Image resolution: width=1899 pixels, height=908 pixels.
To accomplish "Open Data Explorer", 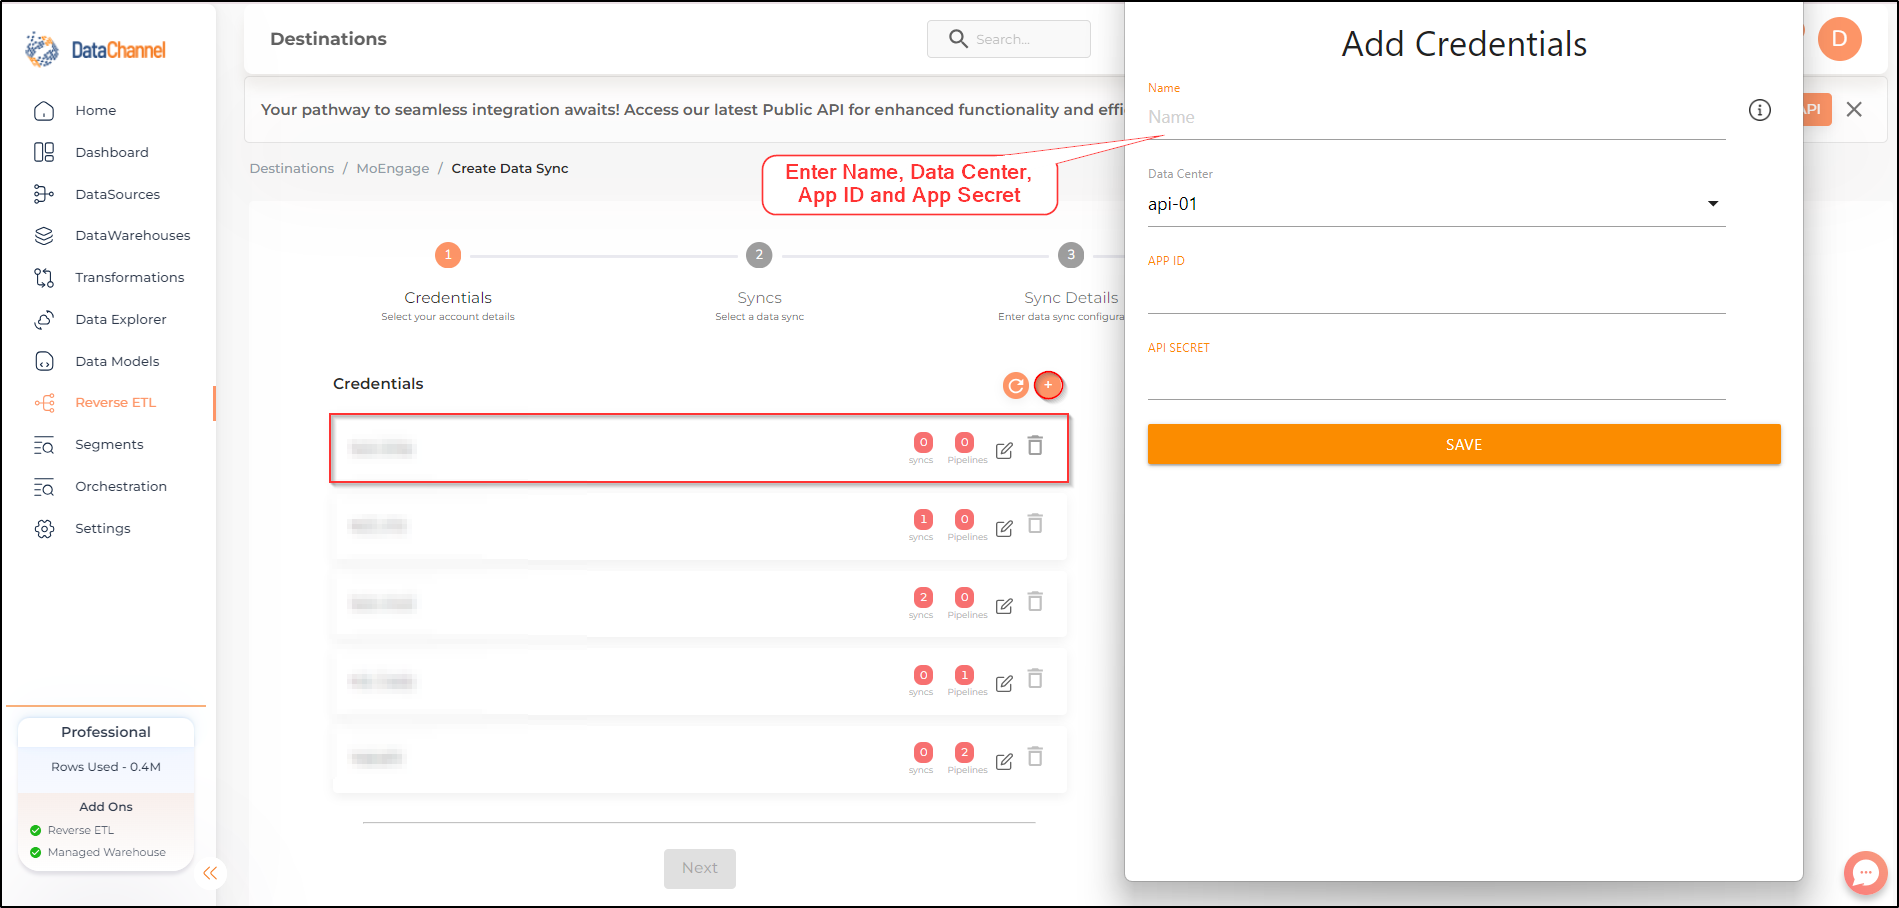I will [x=120, y=319].
